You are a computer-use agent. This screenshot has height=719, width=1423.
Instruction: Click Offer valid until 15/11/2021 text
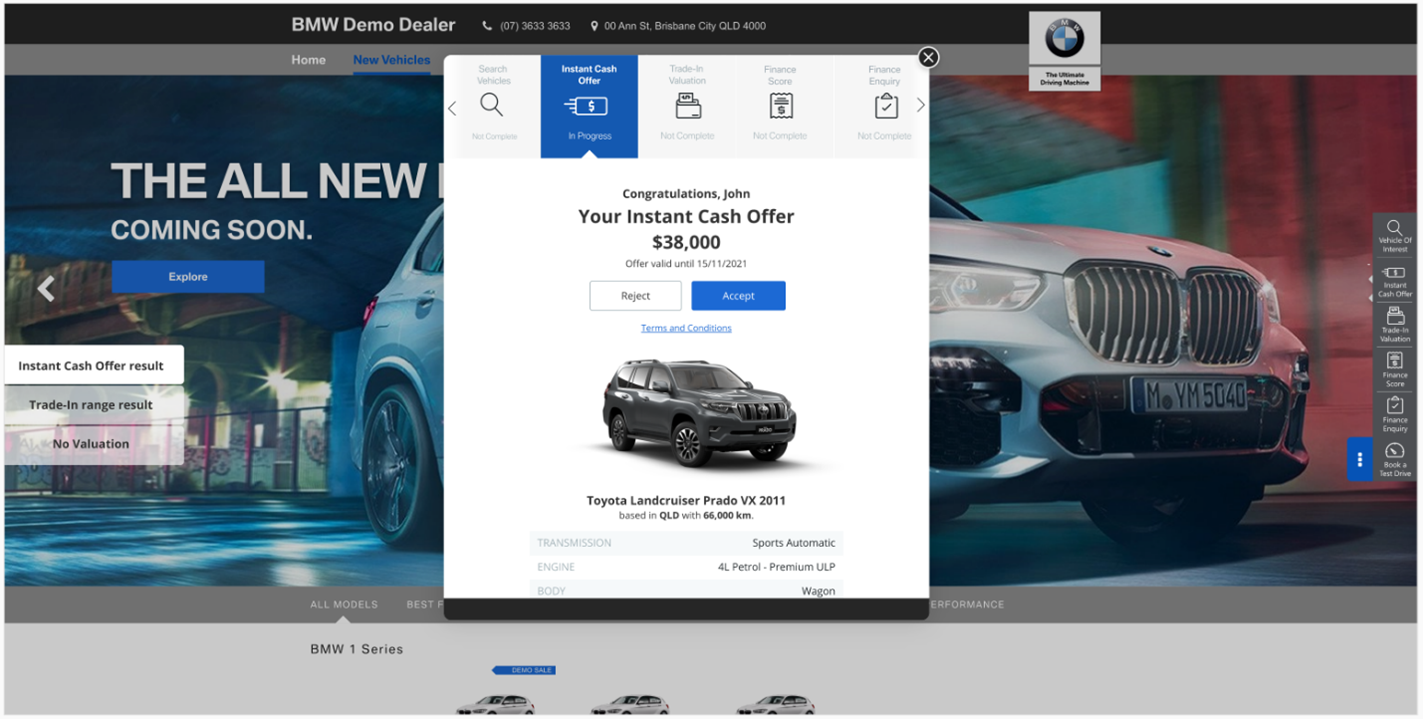pyautogui.click(x=686, y=264)
